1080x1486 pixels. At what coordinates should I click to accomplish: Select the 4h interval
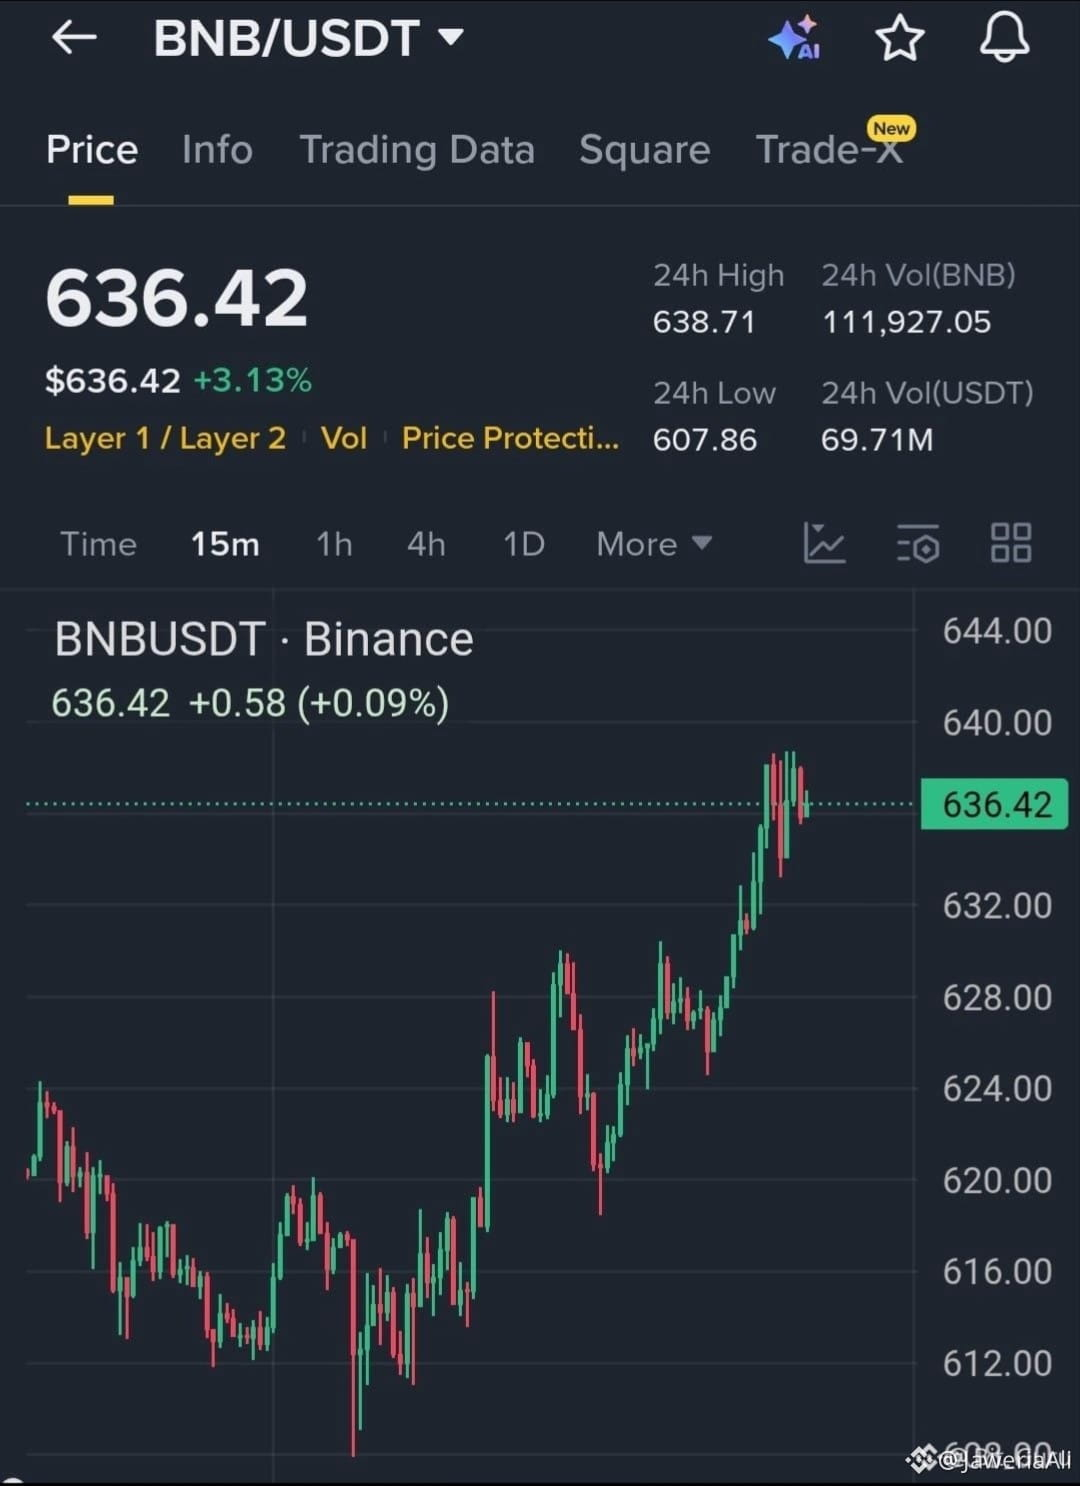coord(426,544)
